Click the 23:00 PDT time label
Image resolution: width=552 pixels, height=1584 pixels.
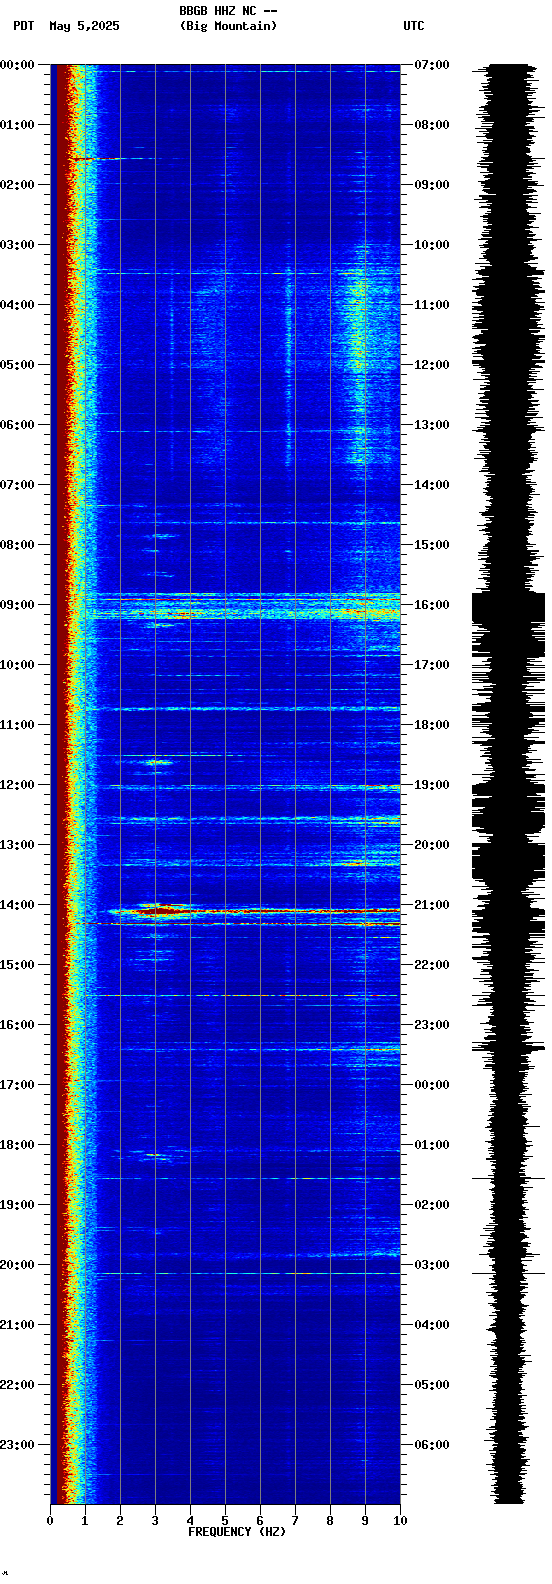18,1445
